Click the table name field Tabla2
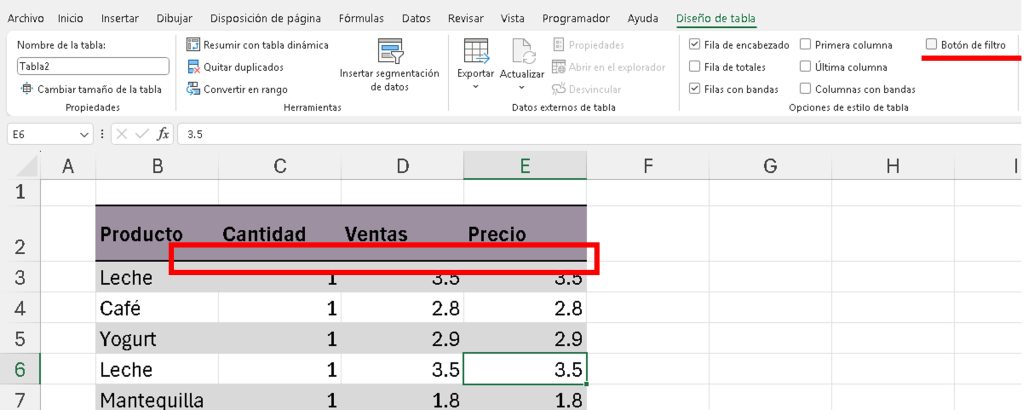 click(x=92, y=67)
